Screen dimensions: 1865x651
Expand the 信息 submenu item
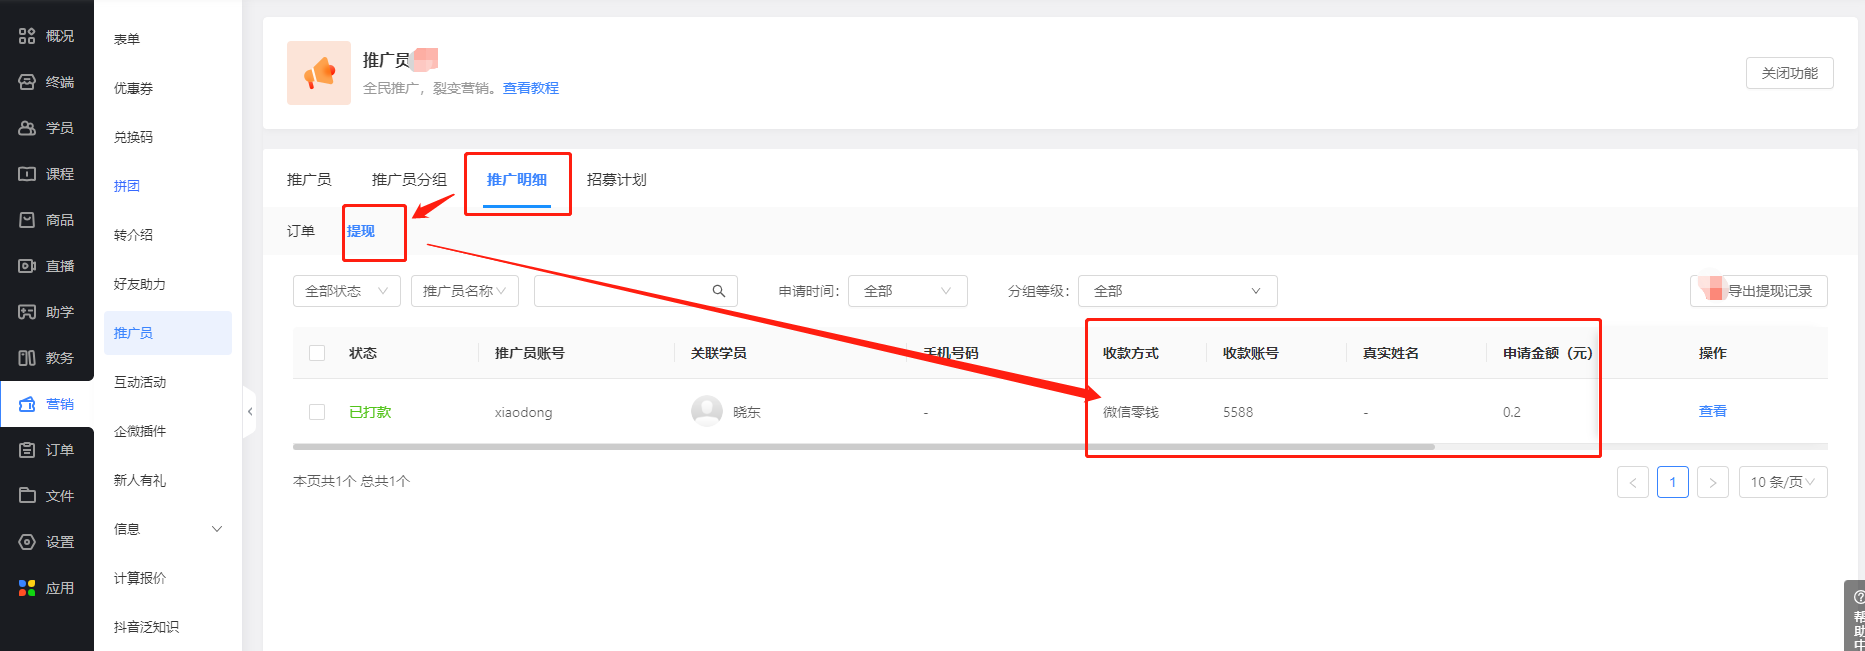pyautogui.click(x=168, y=529)
